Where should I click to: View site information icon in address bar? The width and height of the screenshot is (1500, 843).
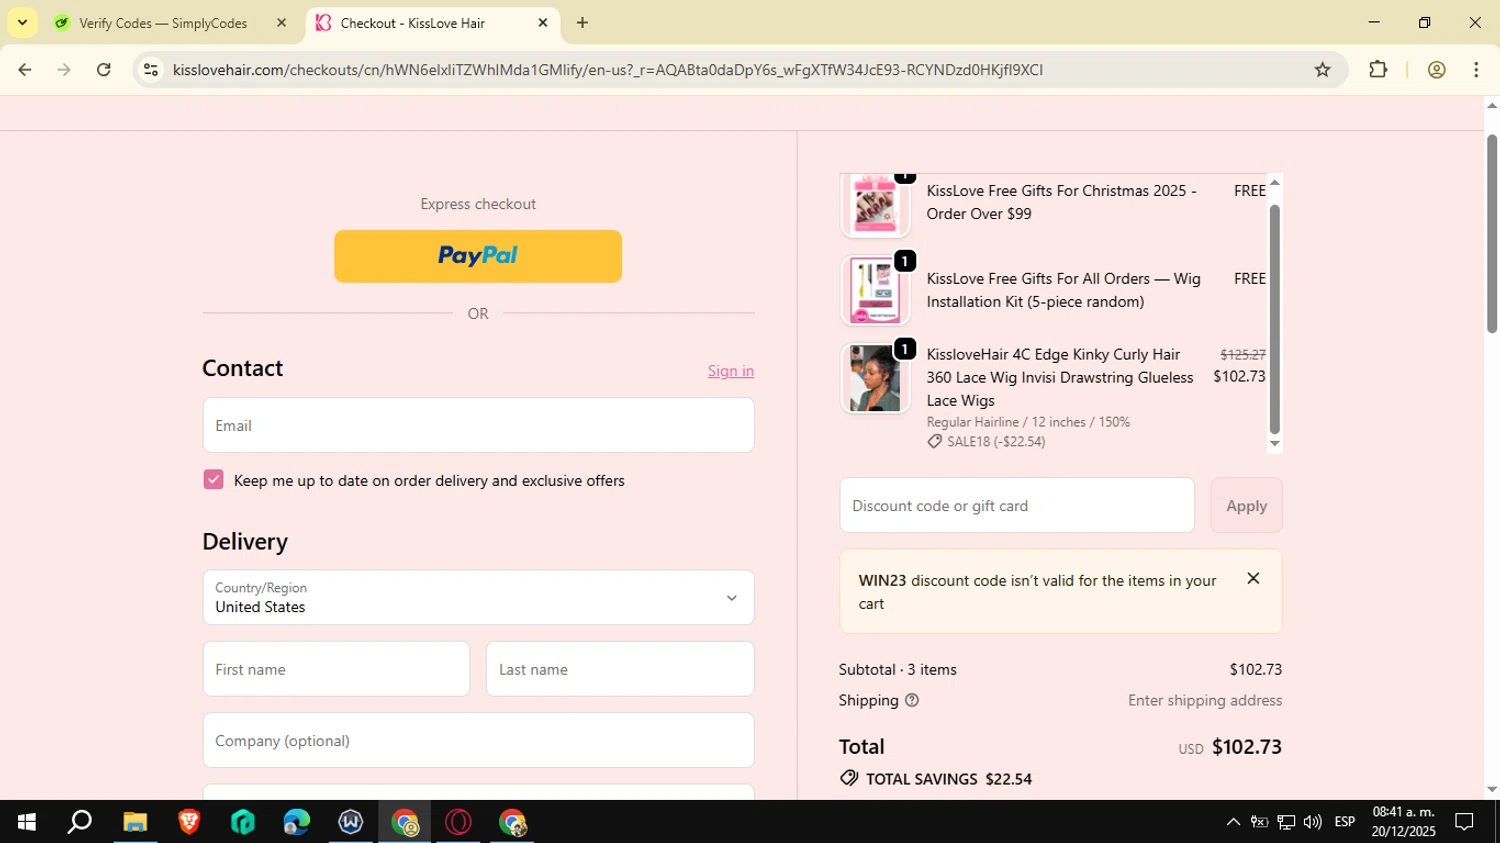[x=151, y=70]
